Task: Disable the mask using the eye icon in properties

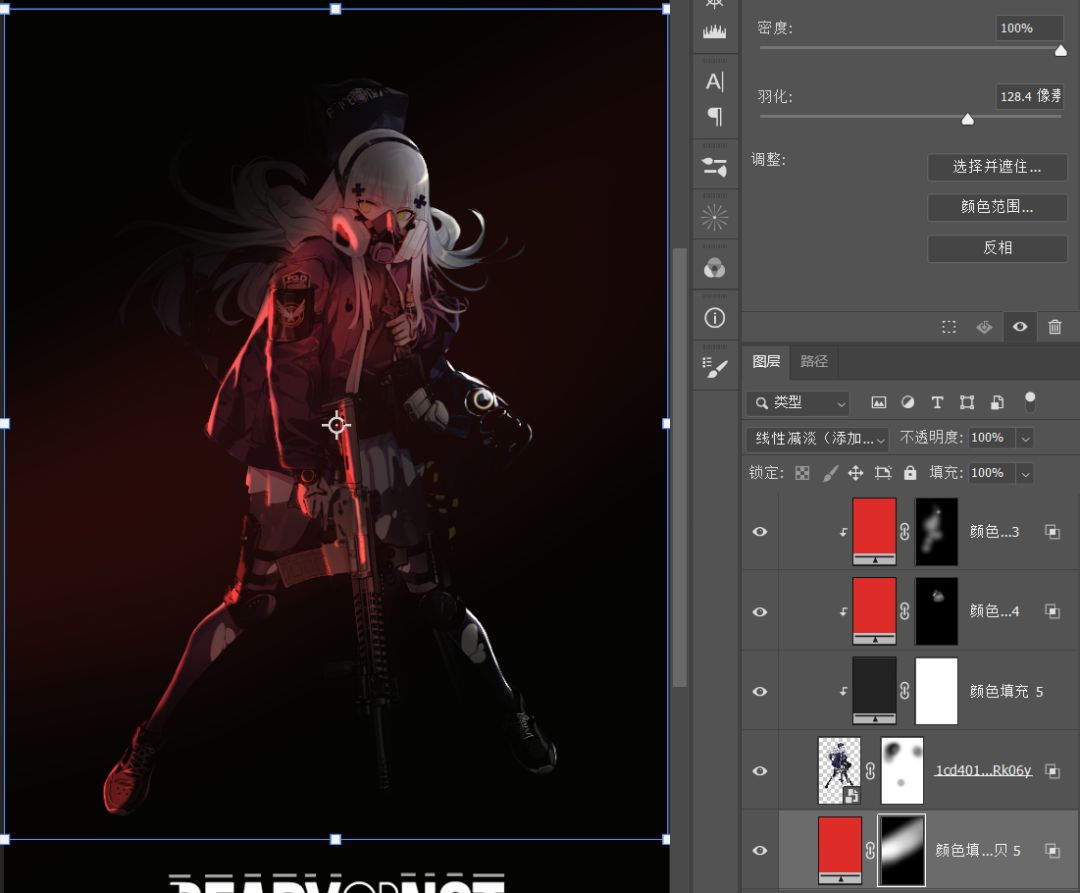Action: click(1019, 327)
